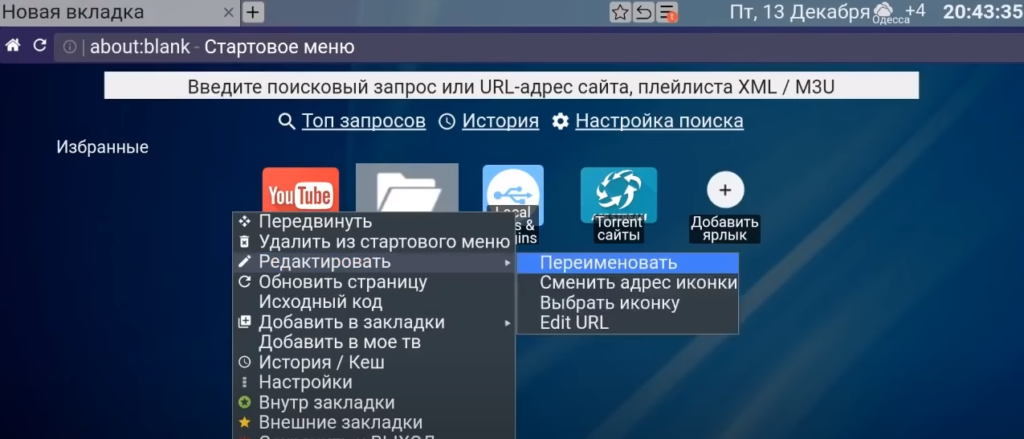Close the Новая вкладка tab
Image resolution: width=1024 pixels, height=439 pixels.
pyautogui.click(x=229, y=13)
